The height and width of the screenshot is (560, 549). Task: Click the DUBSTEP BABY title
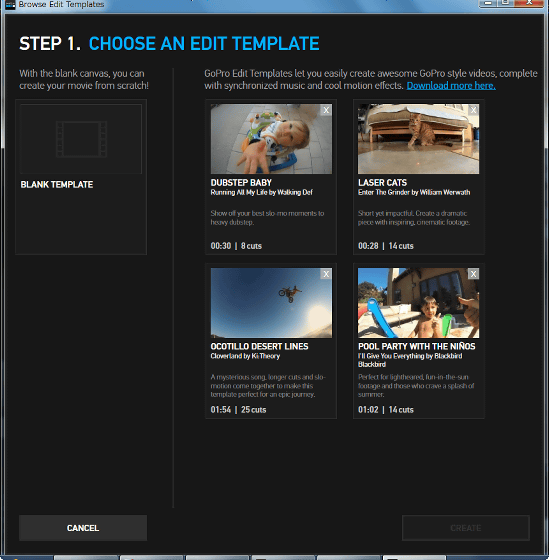(241, 183)
